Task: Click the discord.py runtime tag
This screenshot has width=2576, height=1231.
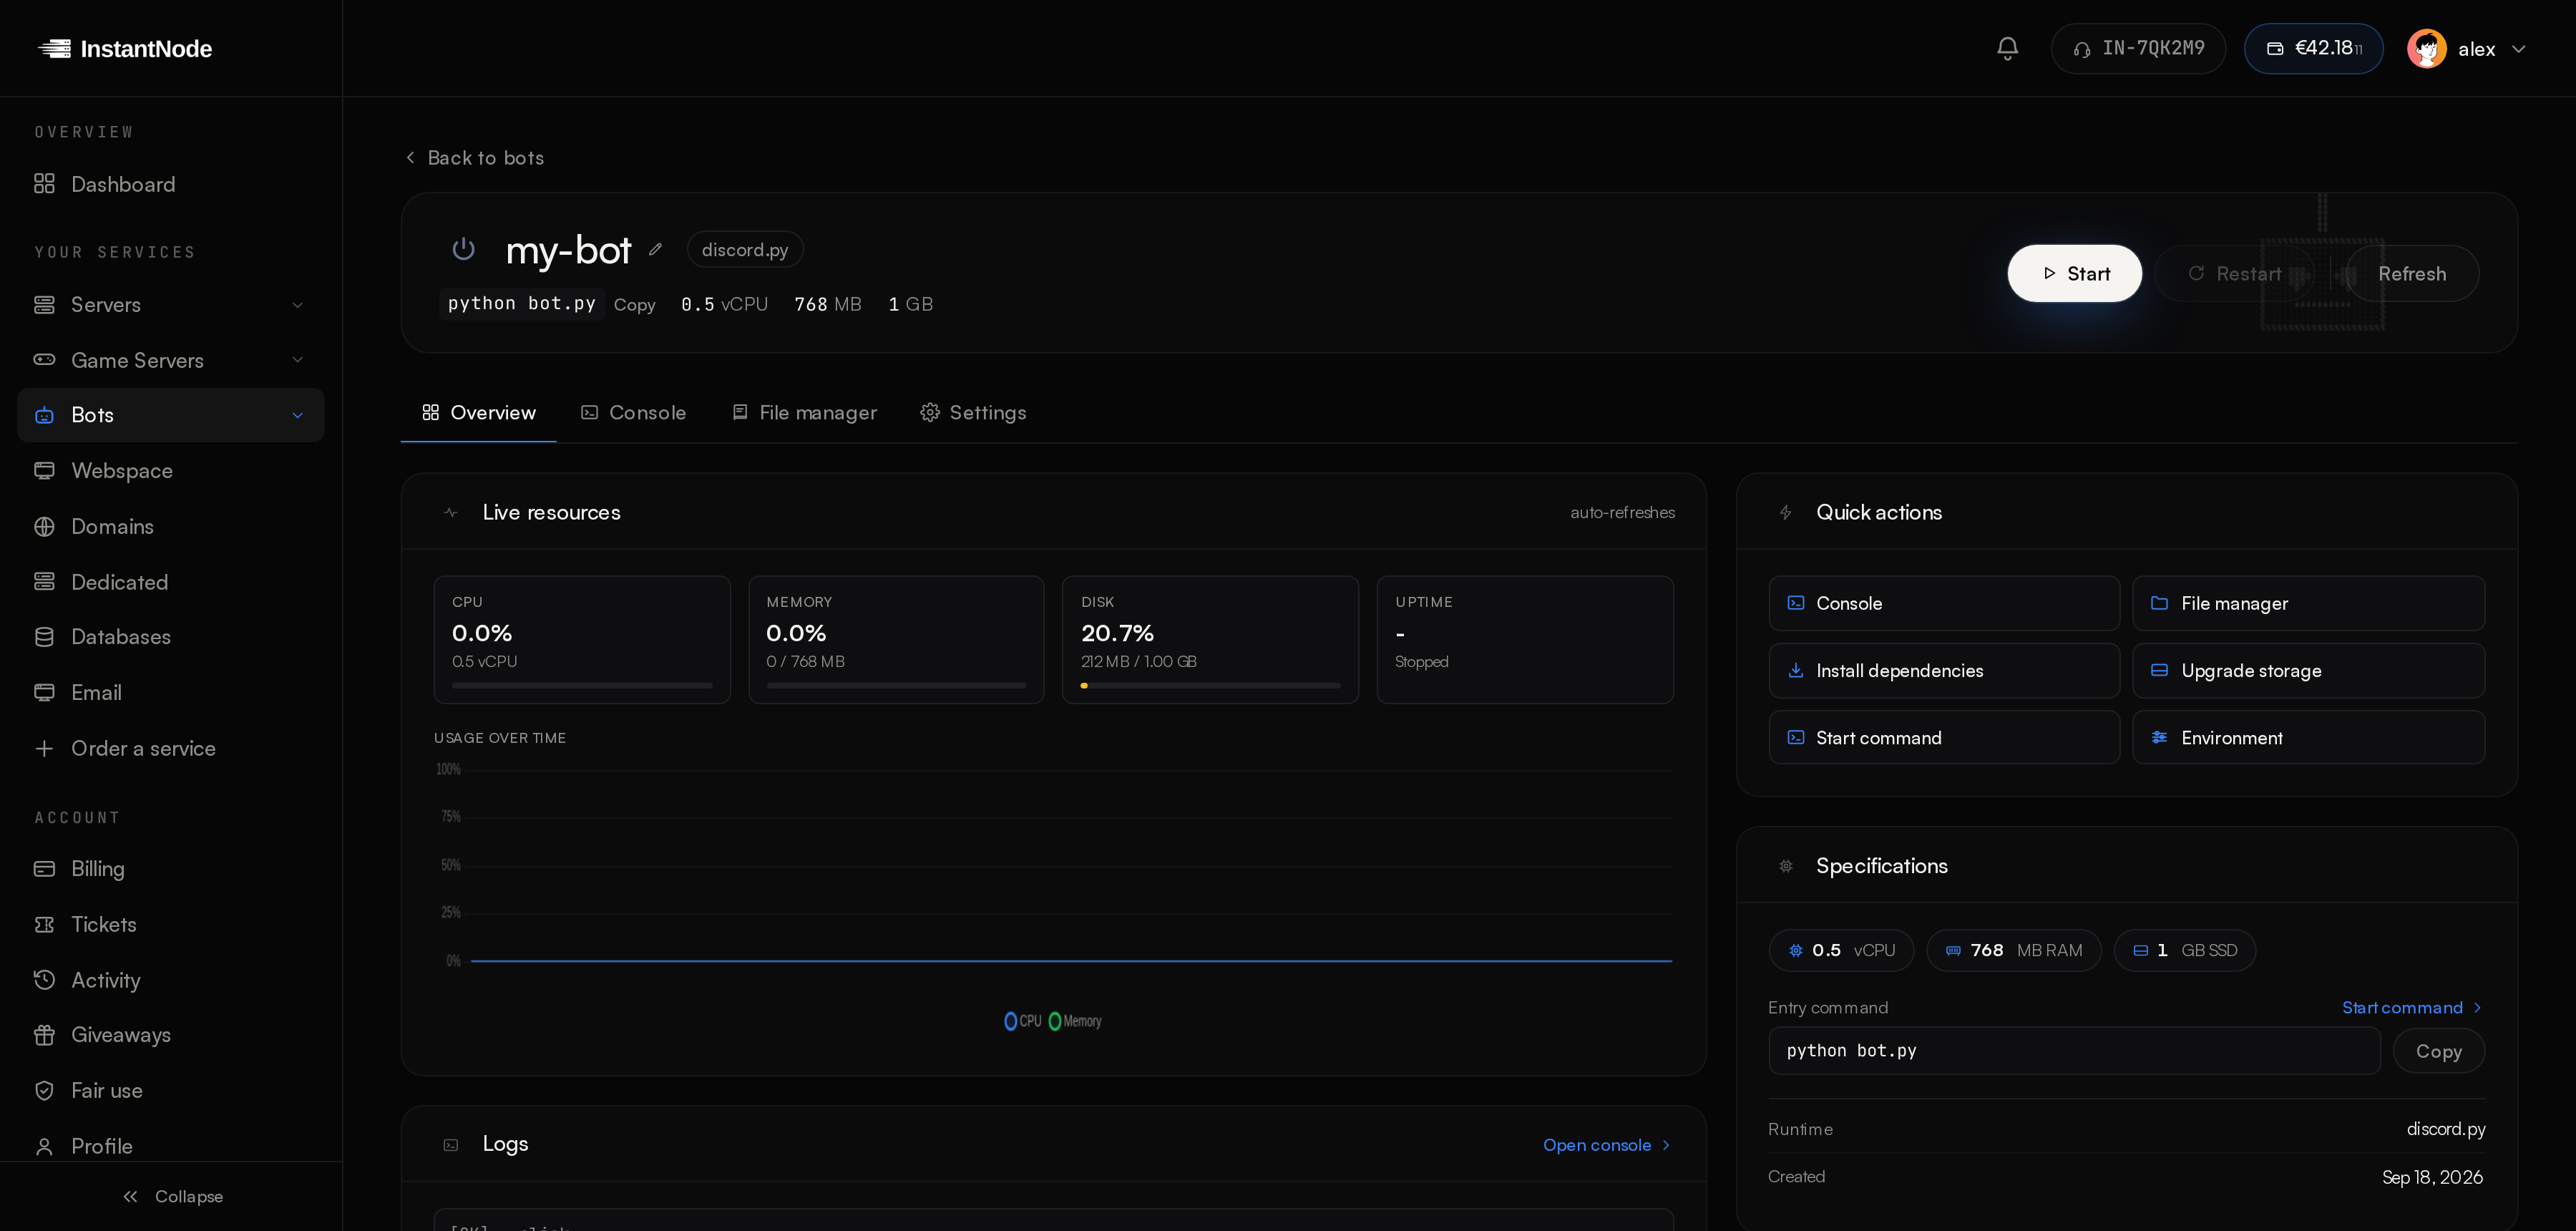Action: (x=745, y=250)
